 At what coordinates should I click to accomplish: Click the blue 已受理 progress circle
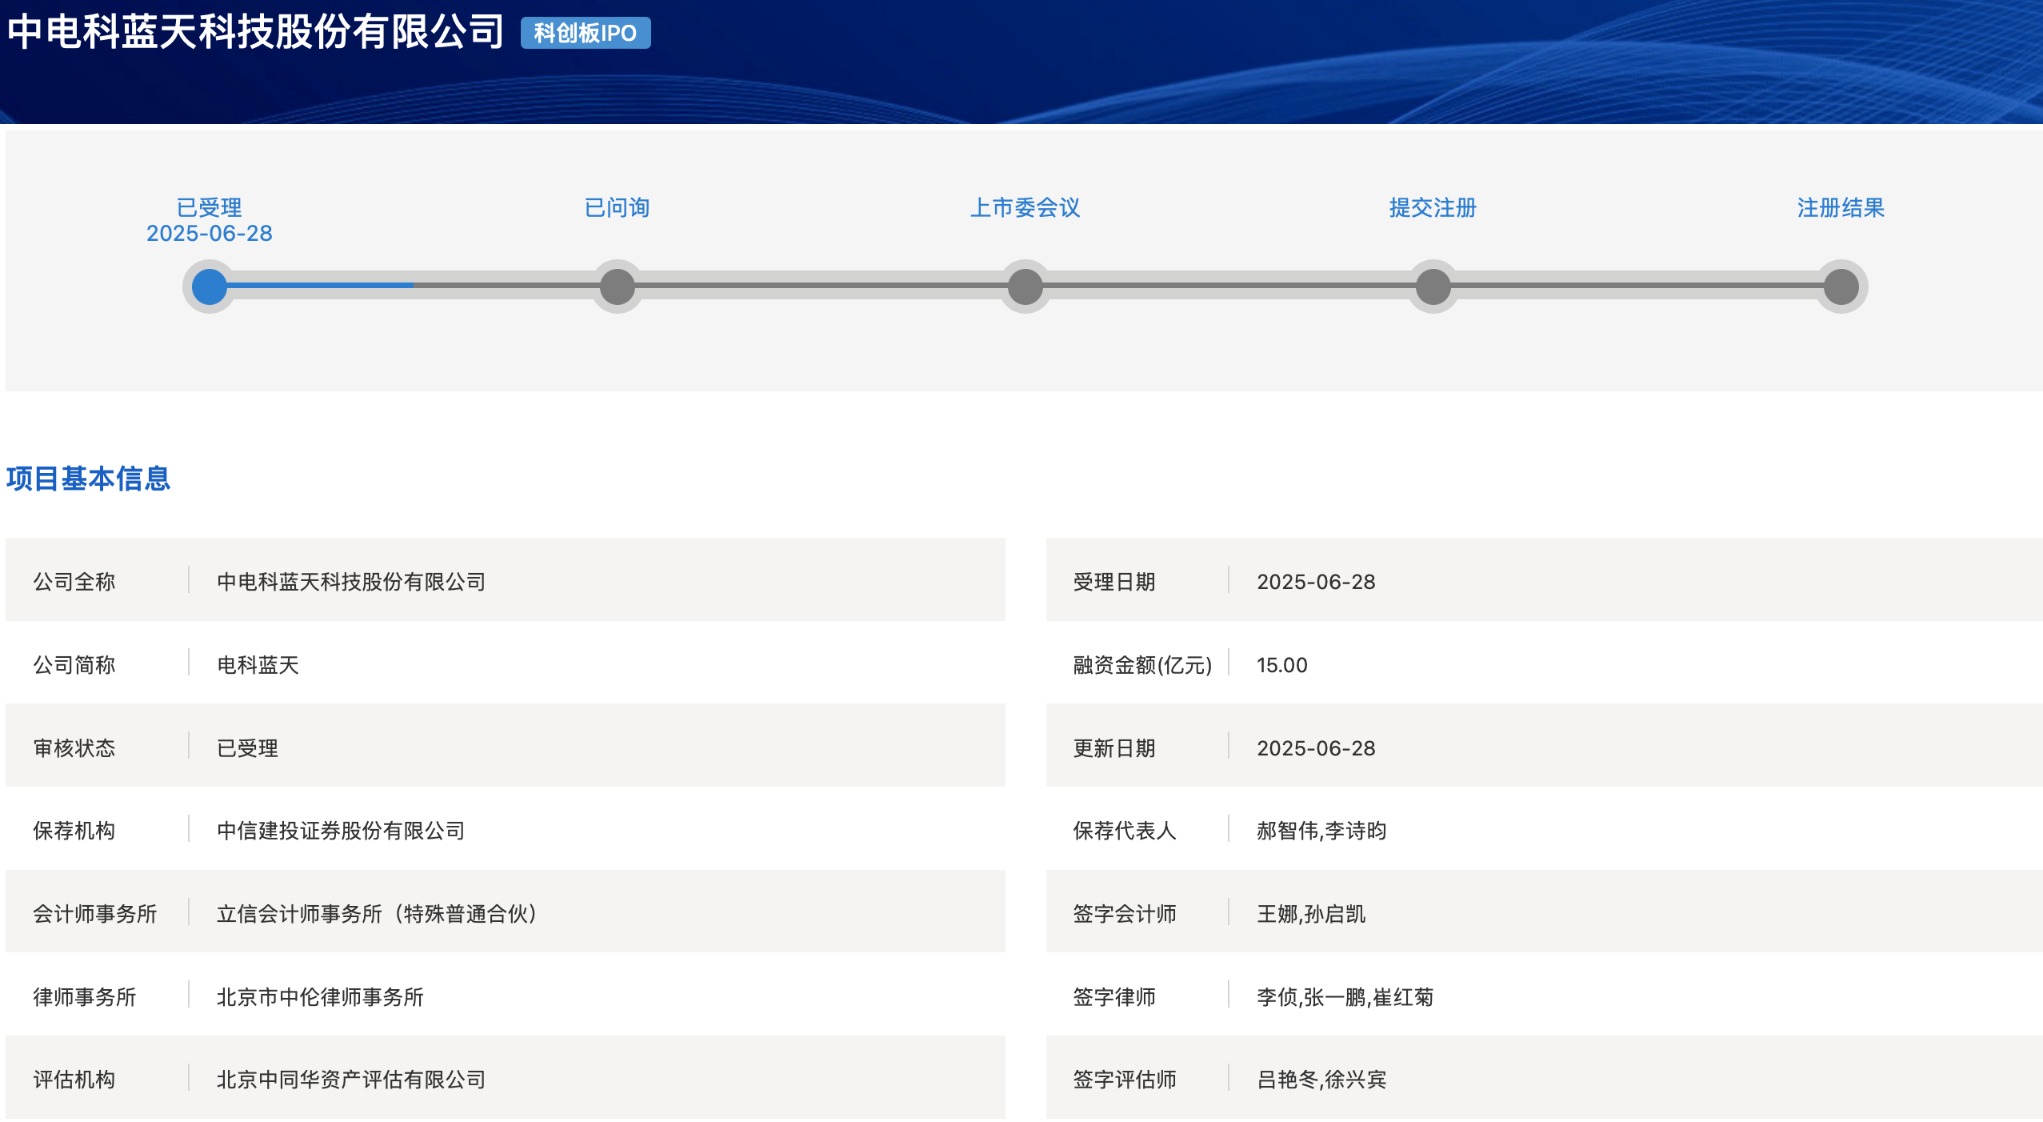(x=209, y=287)
